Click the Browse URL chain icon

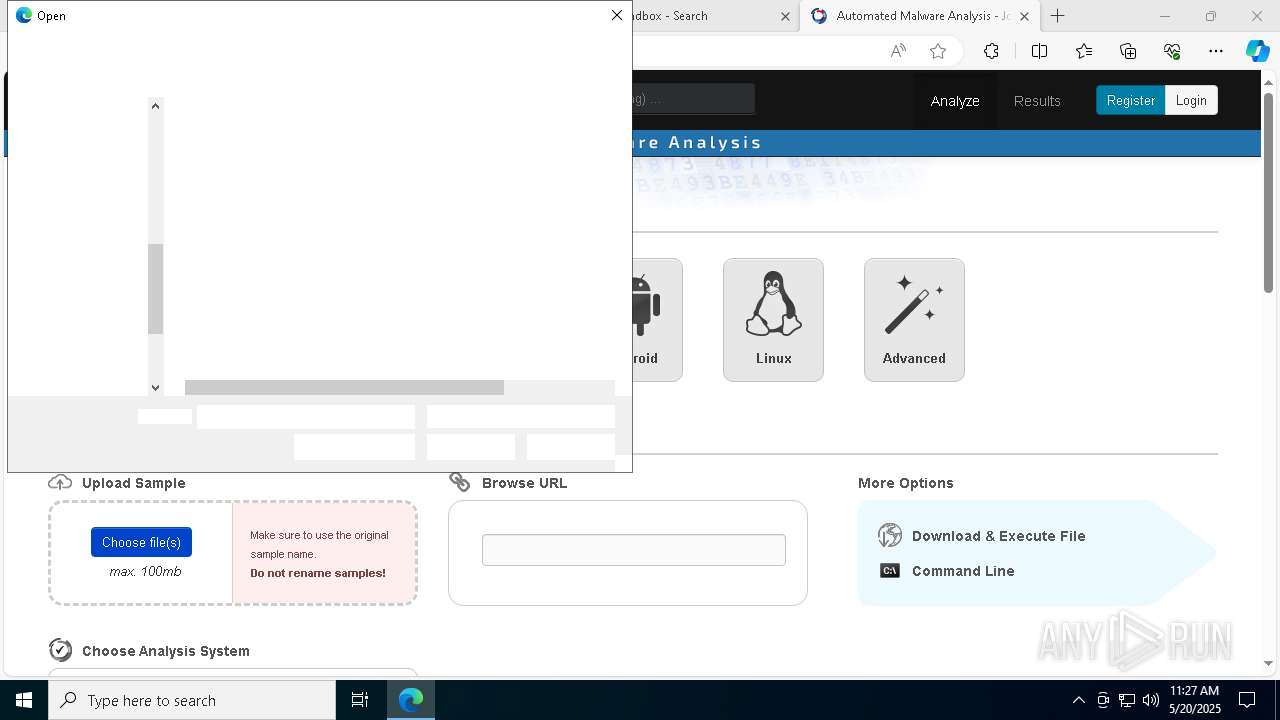click(x=460, y=482)
